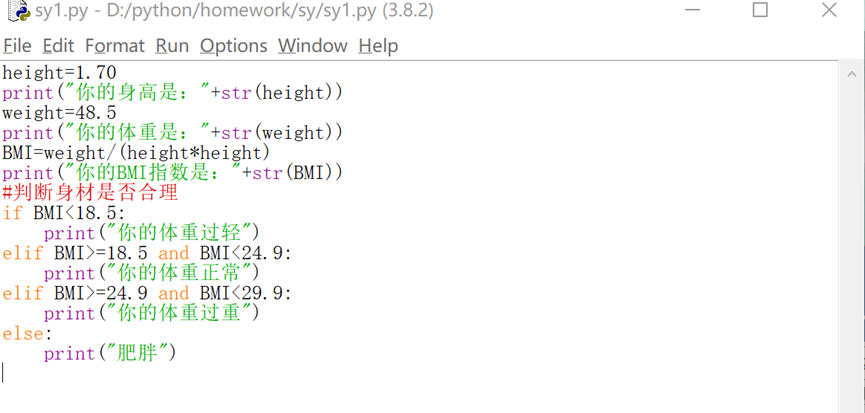865x413 pixels.
Task: Click the BMI=weight/(height*height) line
Action: (136, 152)
